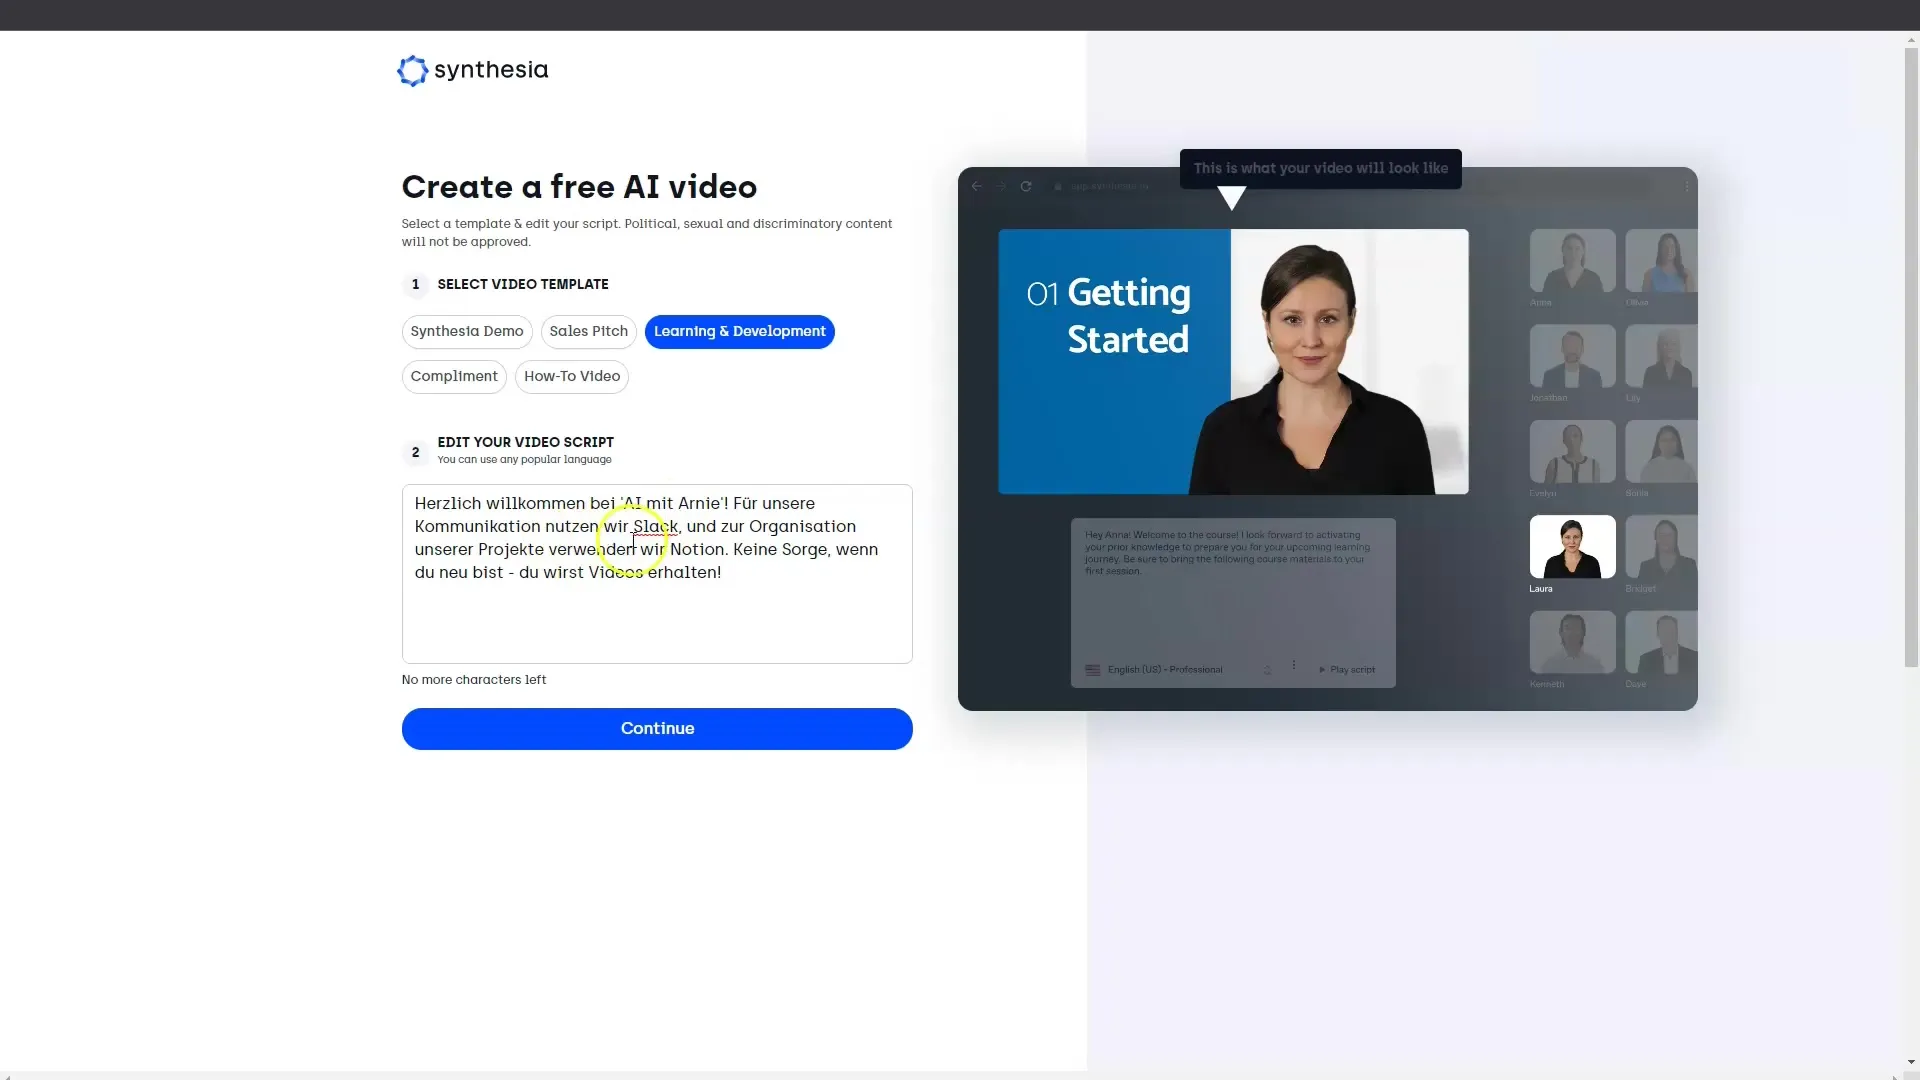Expand the How-To Video template option
Image resolution: width=1920 pixels, height=1080 pixels.
click(572, 376)
